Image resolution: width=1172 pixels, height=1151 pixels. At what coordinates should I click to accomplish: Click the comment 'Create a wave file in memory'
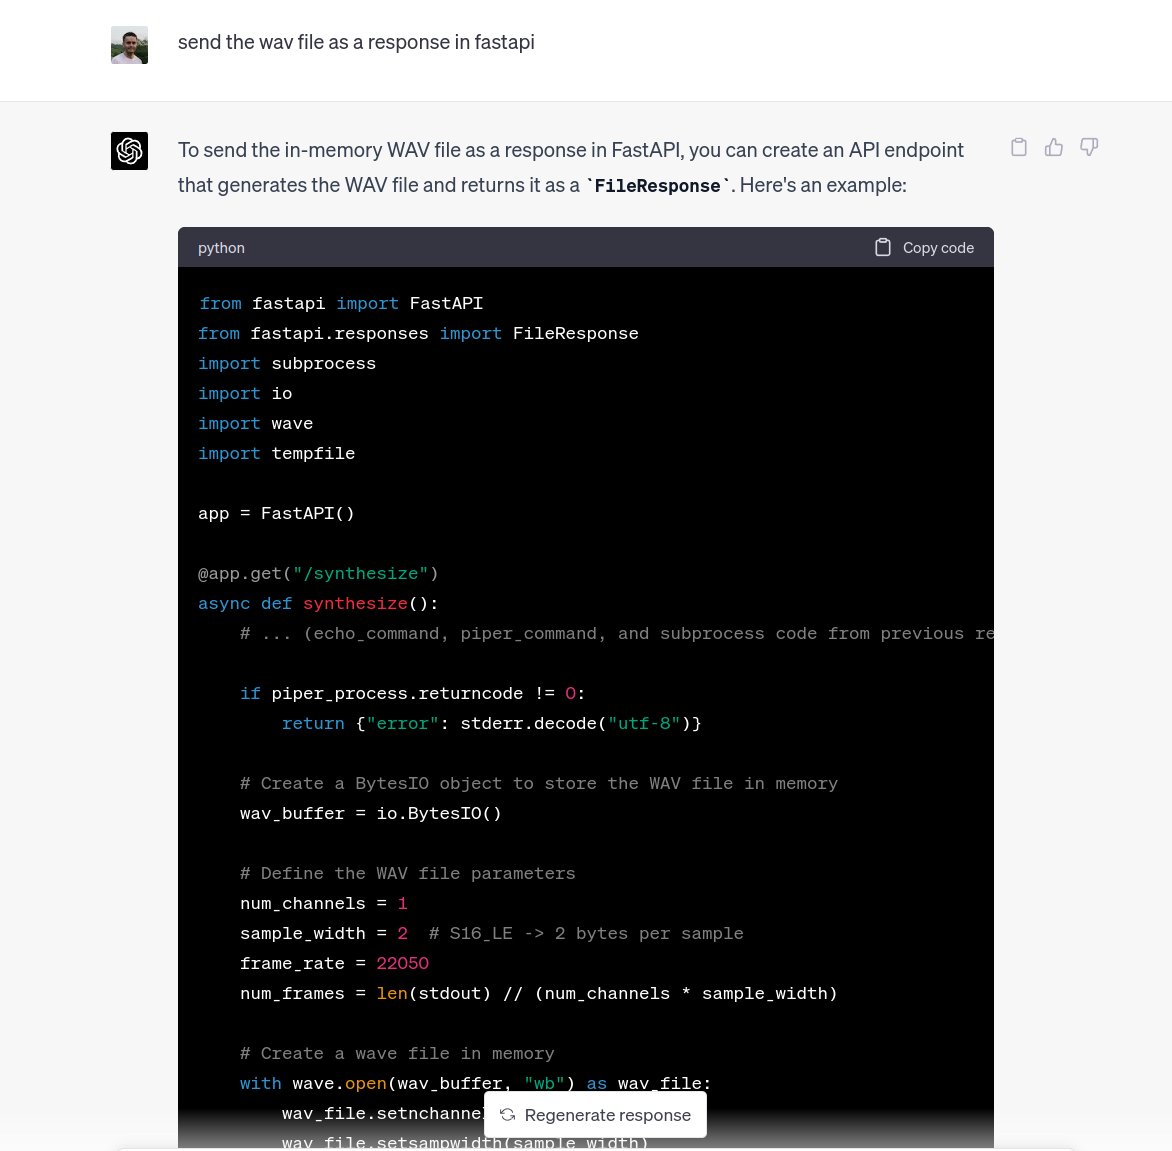tap(398, 1053)
